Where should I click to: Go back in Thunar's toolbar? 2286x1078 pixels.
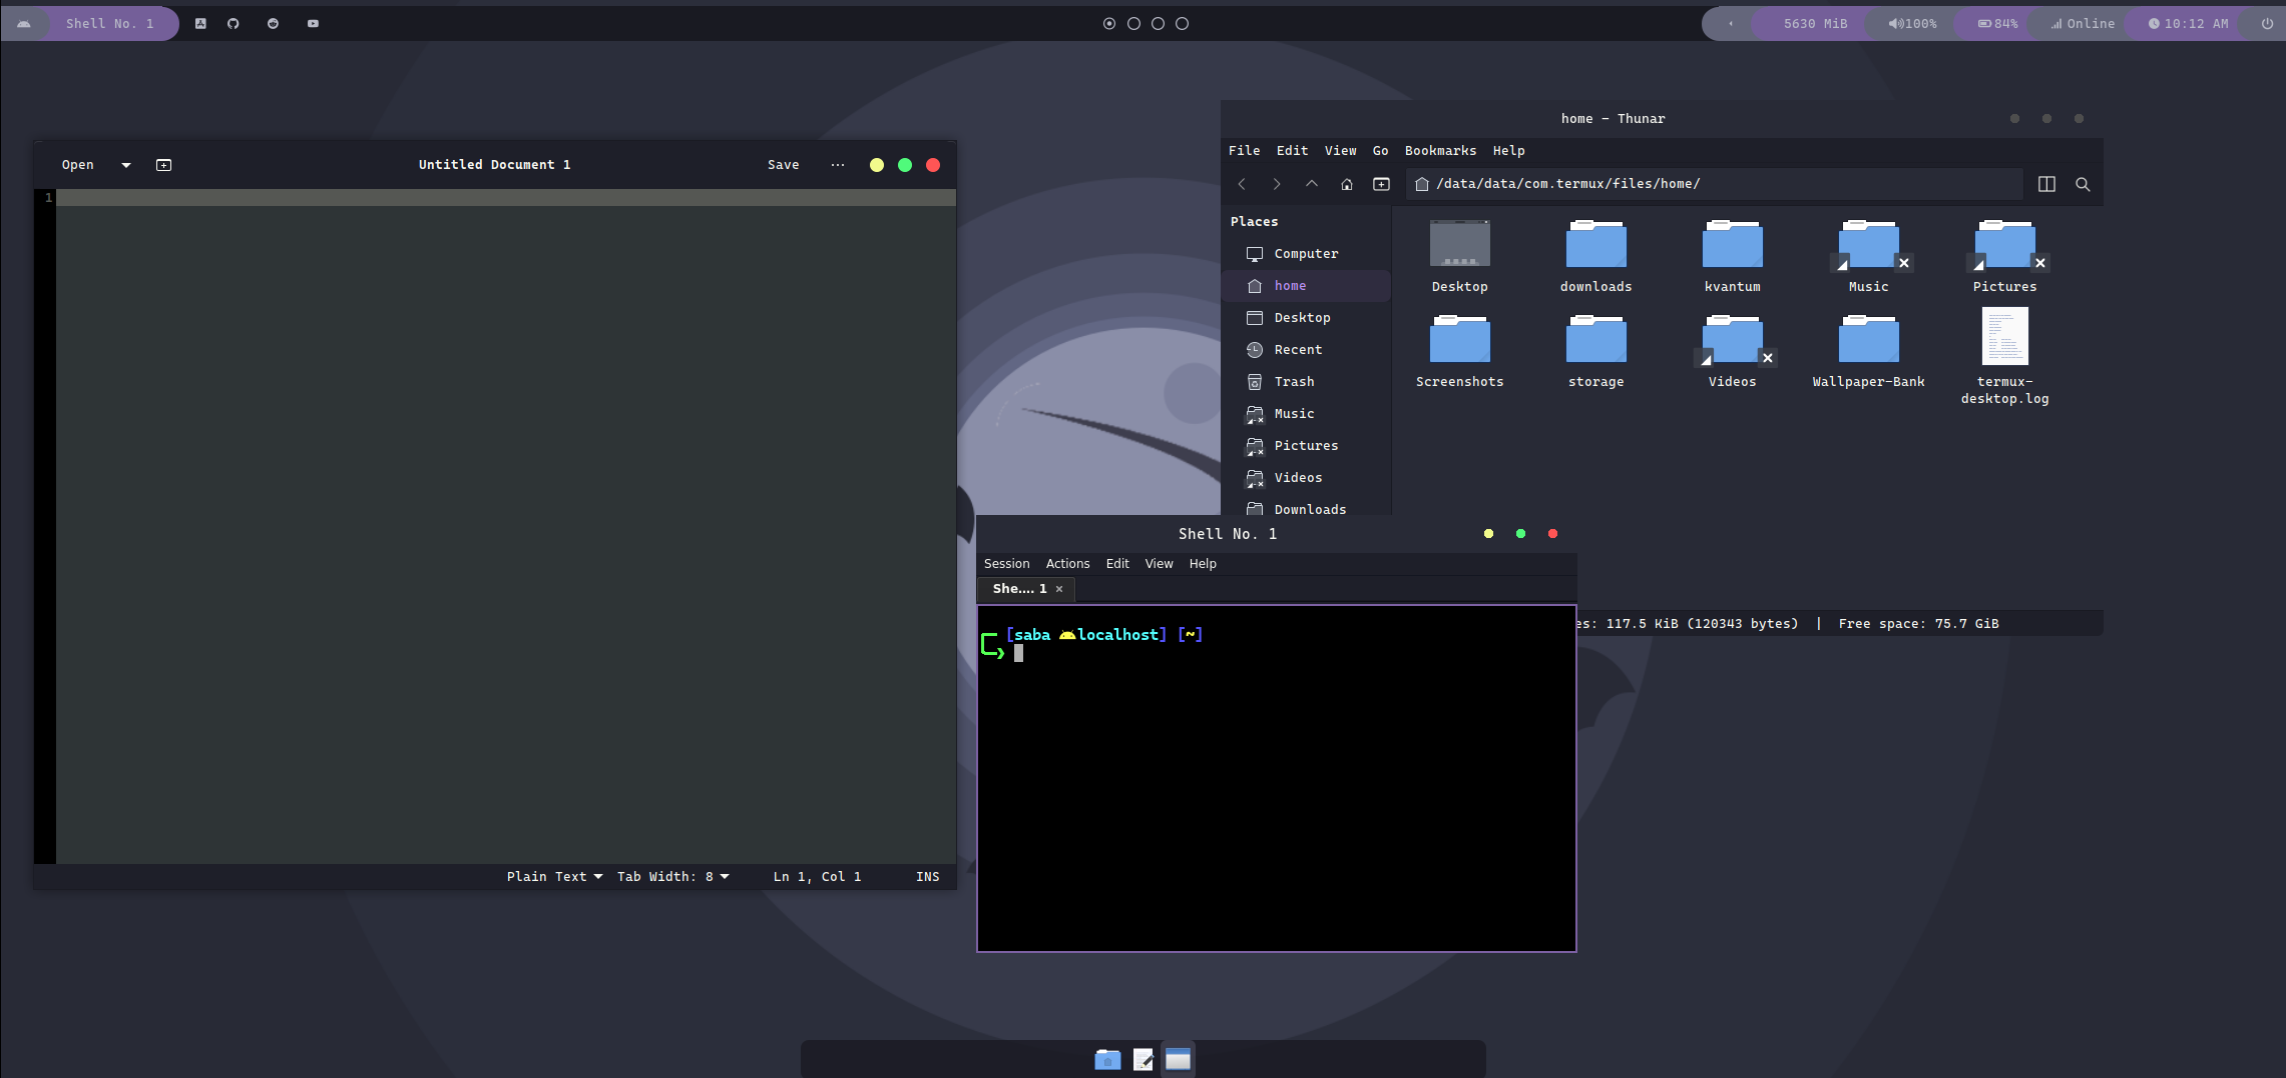pos(1242,184)
